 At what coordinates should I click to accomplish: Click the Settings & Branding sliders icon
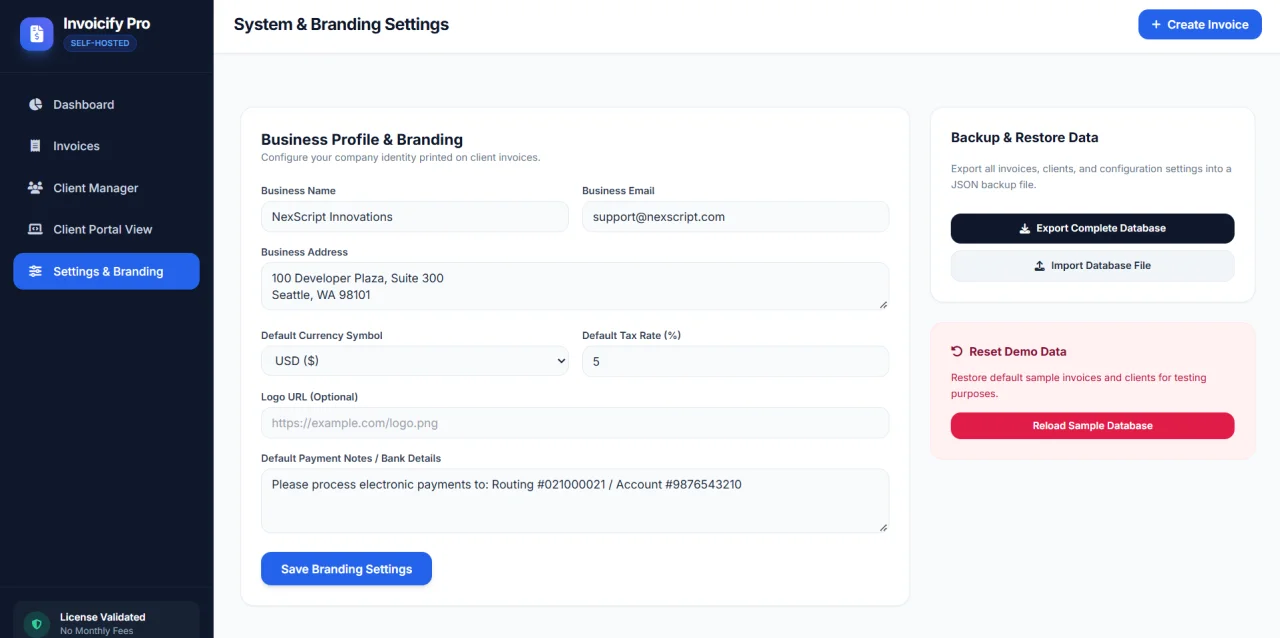tap(36, 271)
